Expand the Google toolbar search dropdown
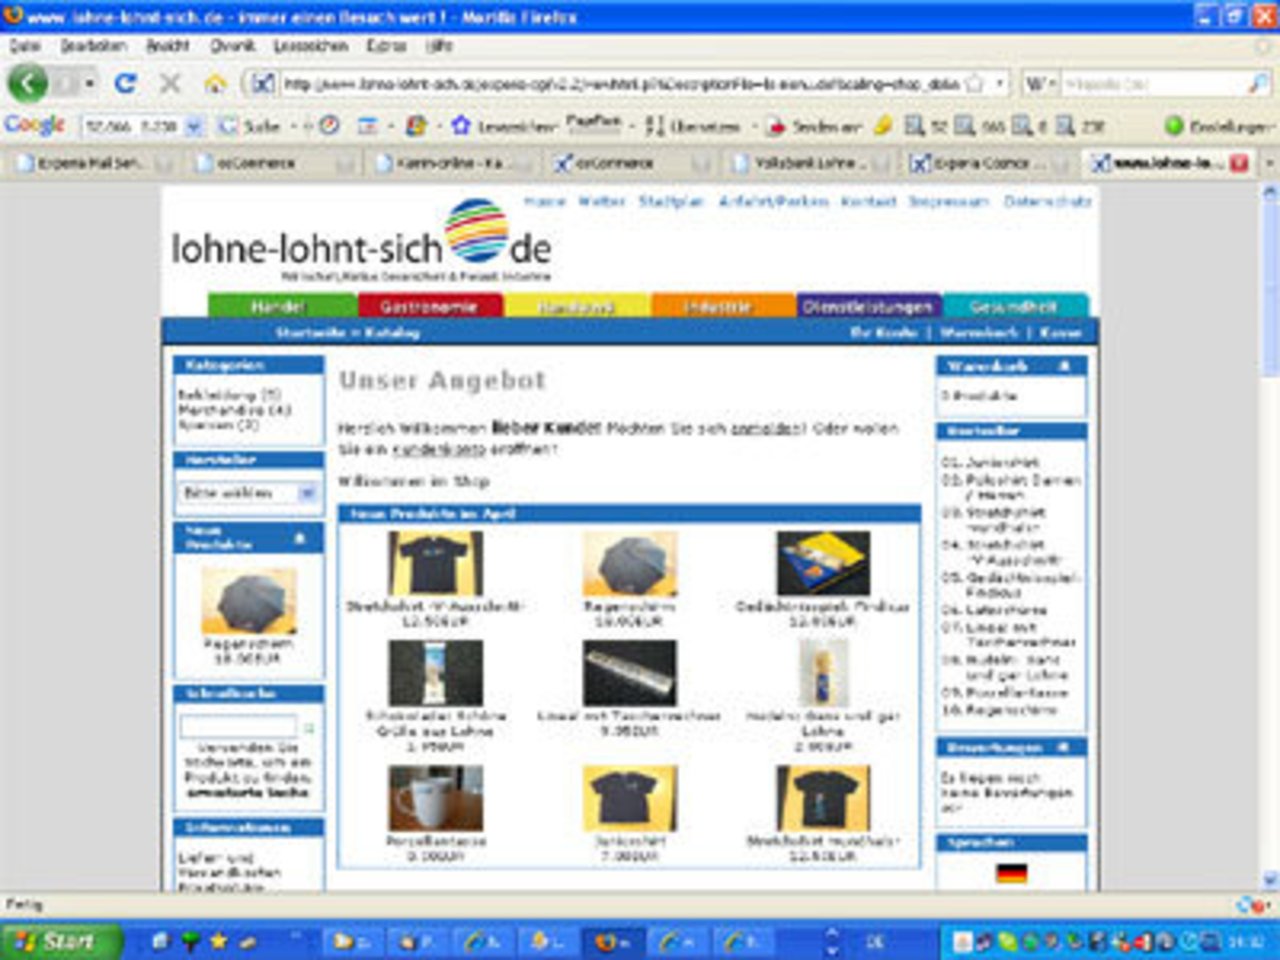This screenshot has height=960, width=1280. point(194,126)
